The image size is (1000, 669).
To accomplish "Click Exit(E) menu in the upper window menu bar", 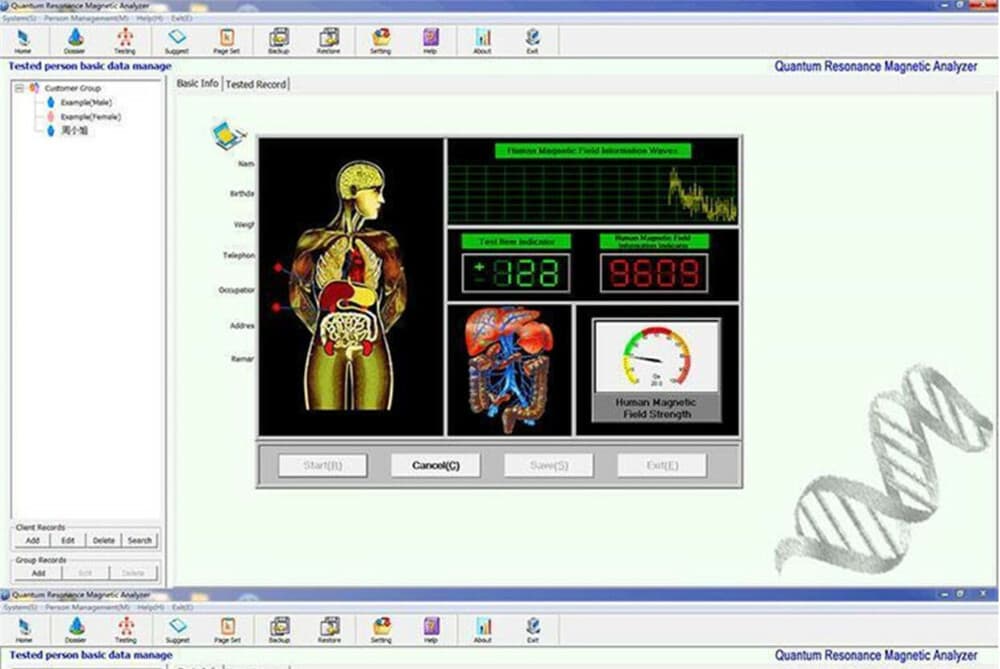I will coord(182,18).
